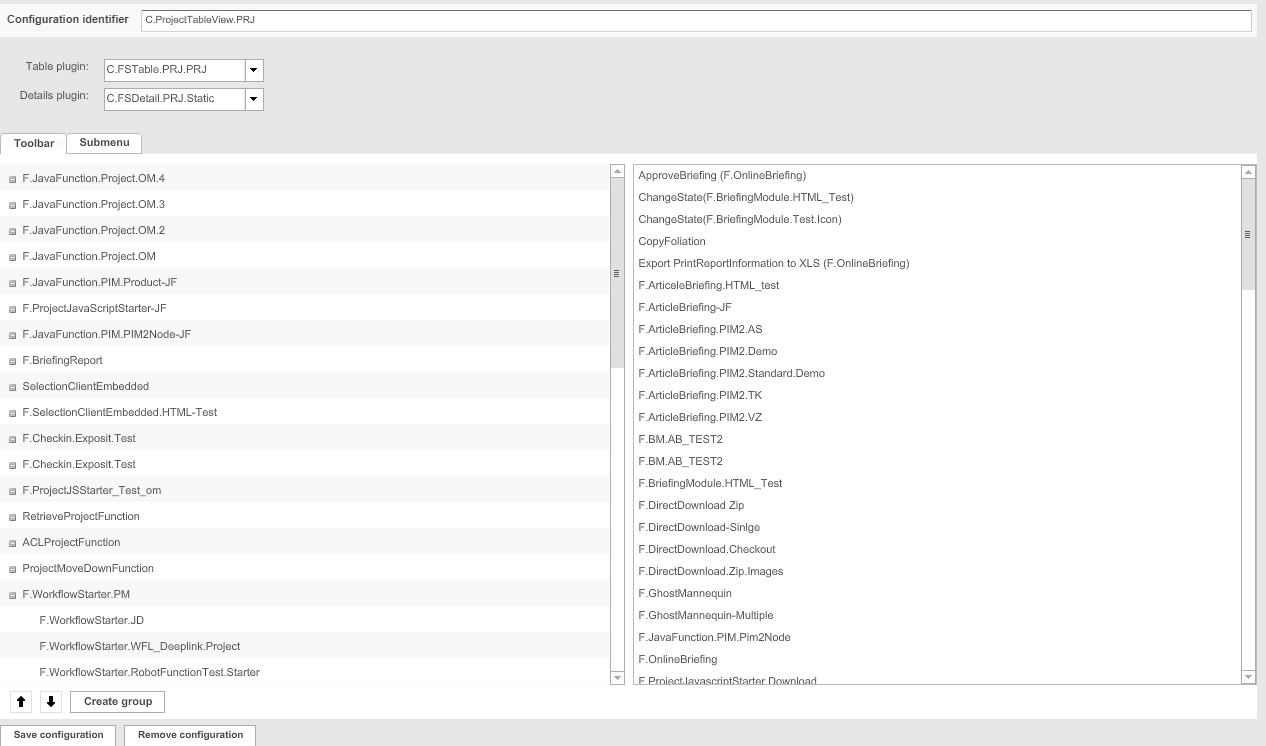This screenshot has width=1266, height=746.
Task: Click the box icon beside F.BriefingReport
Action: click(x=10, y=360)
